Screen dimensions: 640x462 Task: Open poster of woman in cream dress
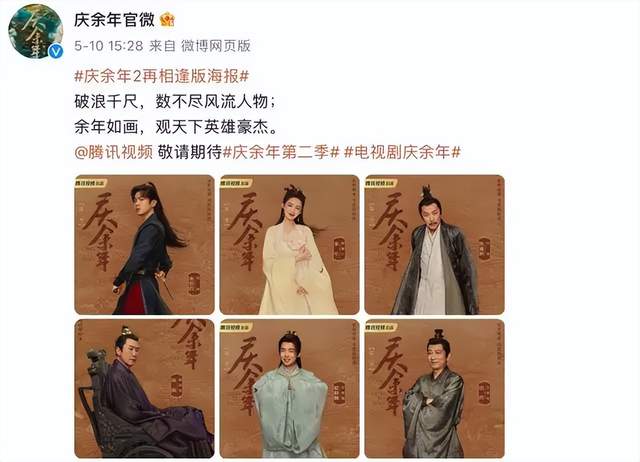(289, 244)
